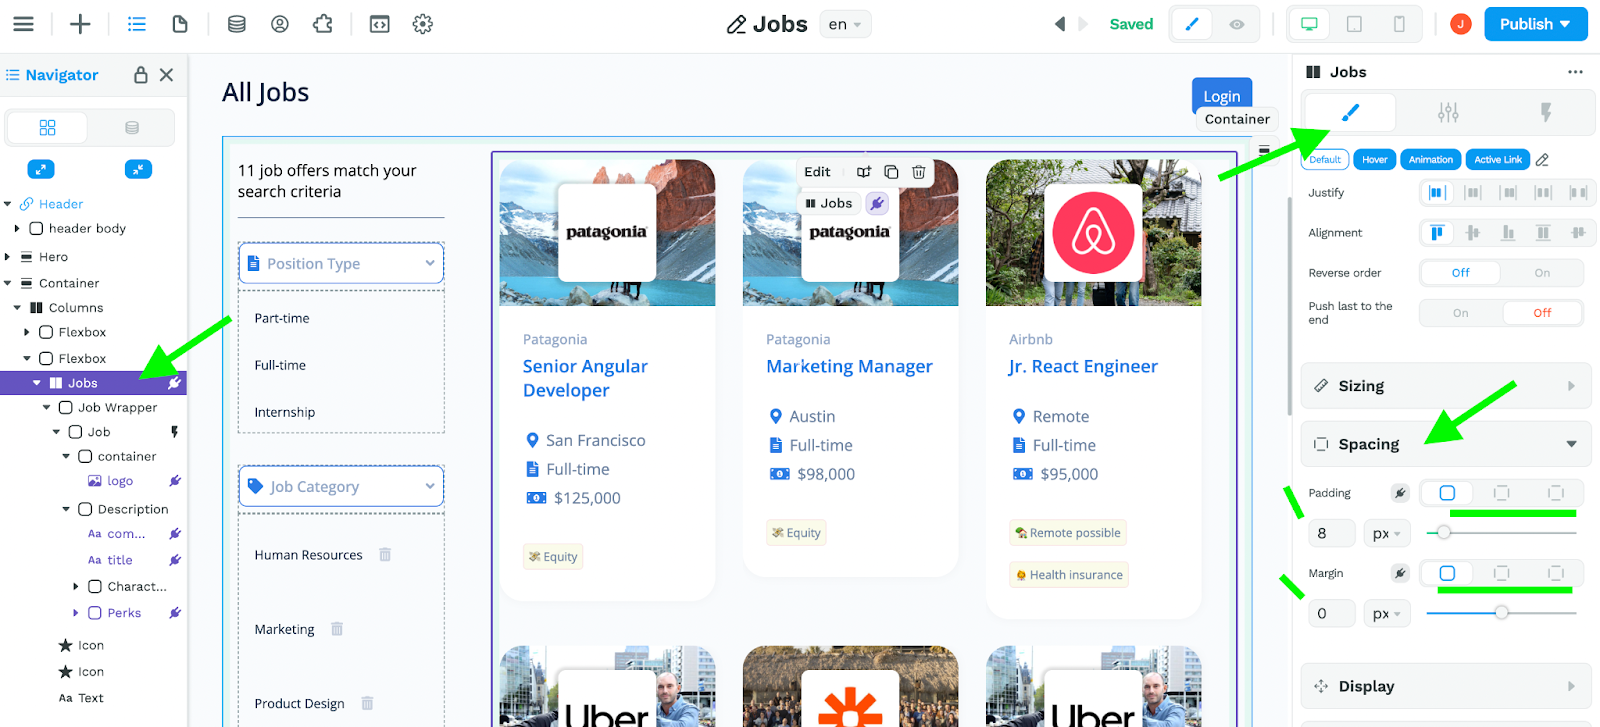Image resolution: width=1600 pixels, height=727 pixels.
Task: Click the binding icon on the Perks row
Action: click(x=175, y=613)
